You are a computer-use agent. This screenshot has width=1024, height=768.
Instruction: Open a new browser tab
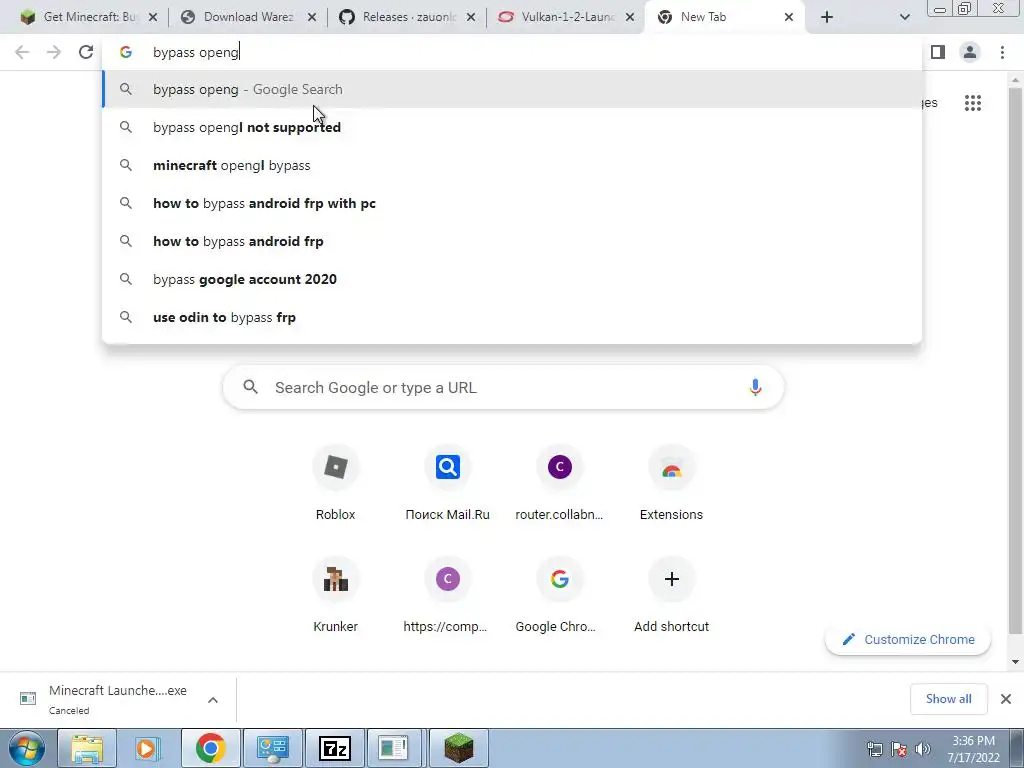pyautogui.click(x=827, y=17)
